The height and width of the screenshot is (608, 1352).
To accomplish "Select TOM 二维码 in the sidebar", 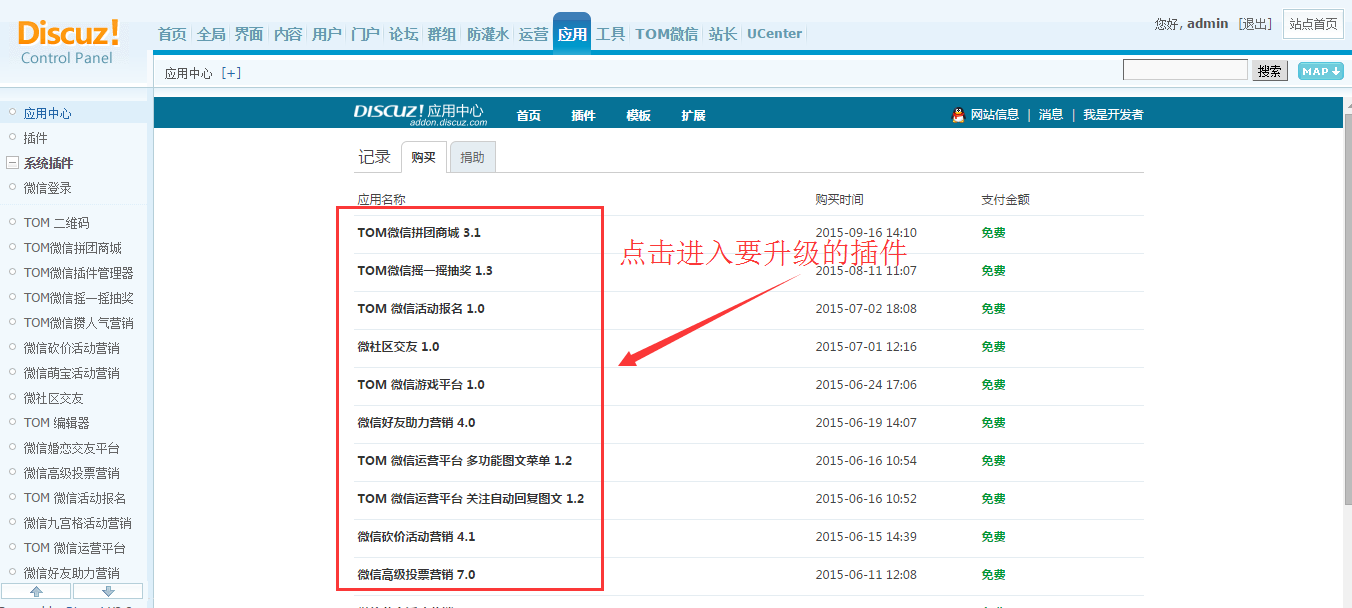I will [x=56, y=223].
